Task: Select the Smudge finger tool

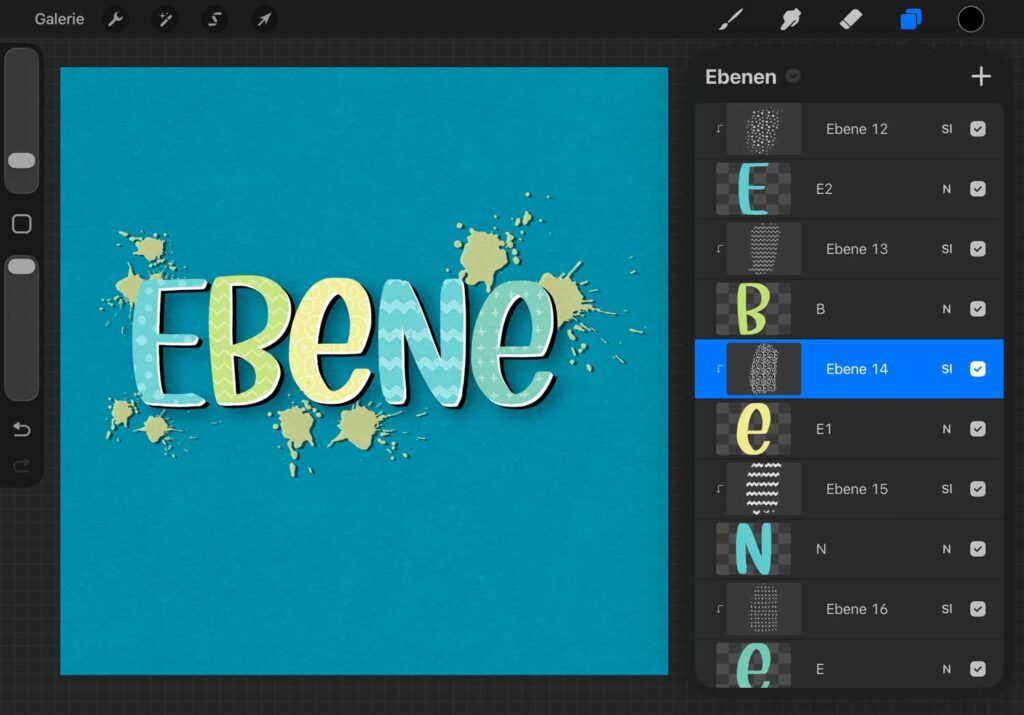Action: (790, 19)
